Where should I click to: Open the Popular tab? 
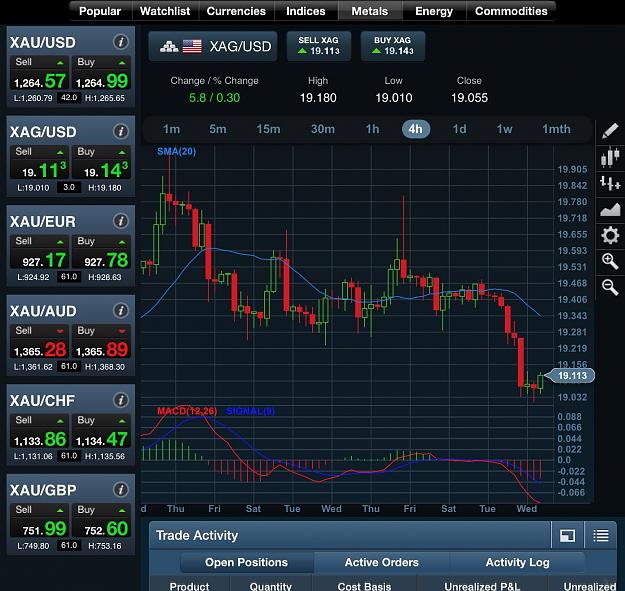[100, 11]
